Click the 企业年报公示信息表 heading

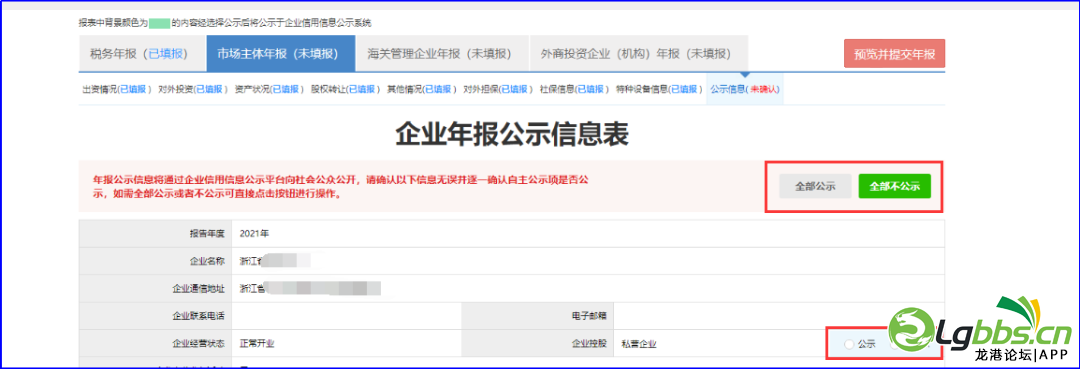tap(512, 134)
